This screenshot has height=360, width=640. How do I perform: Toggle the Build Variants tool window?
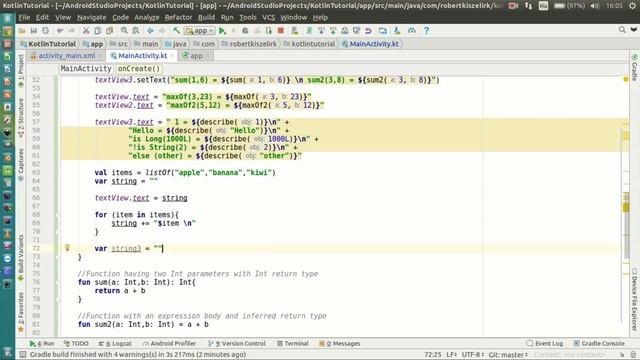21,258
